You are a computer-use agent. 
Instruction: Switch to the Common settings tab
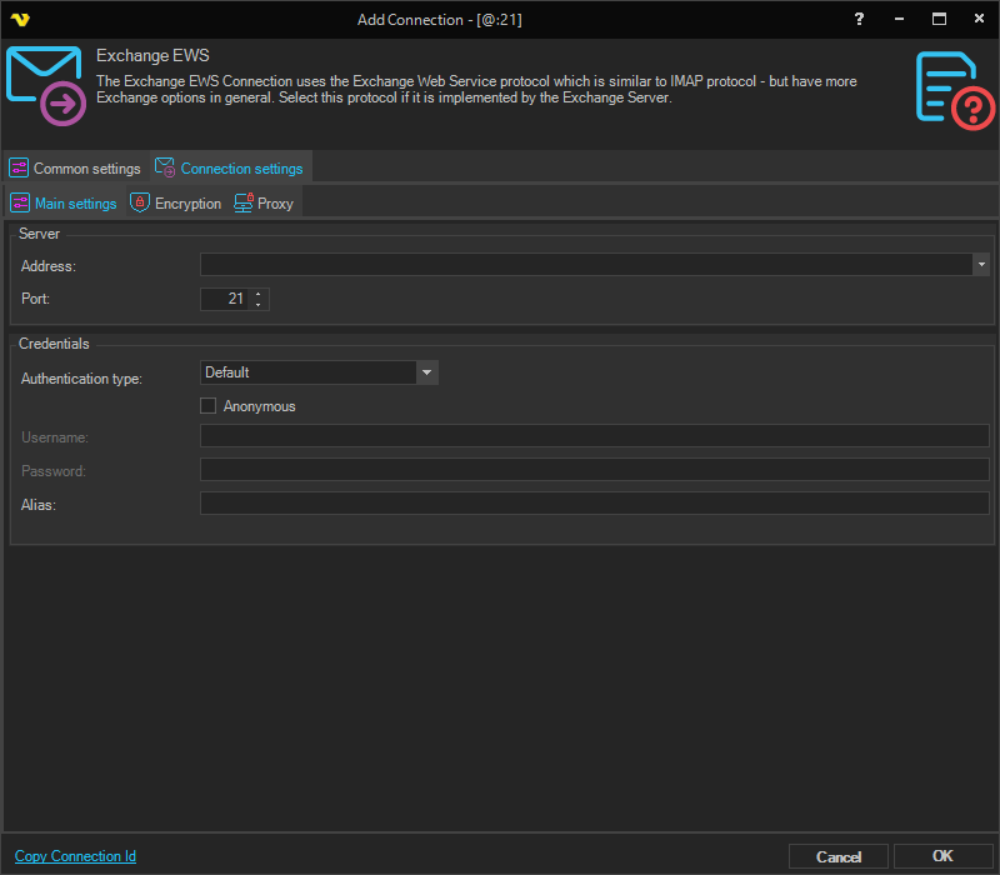(76, 168)
